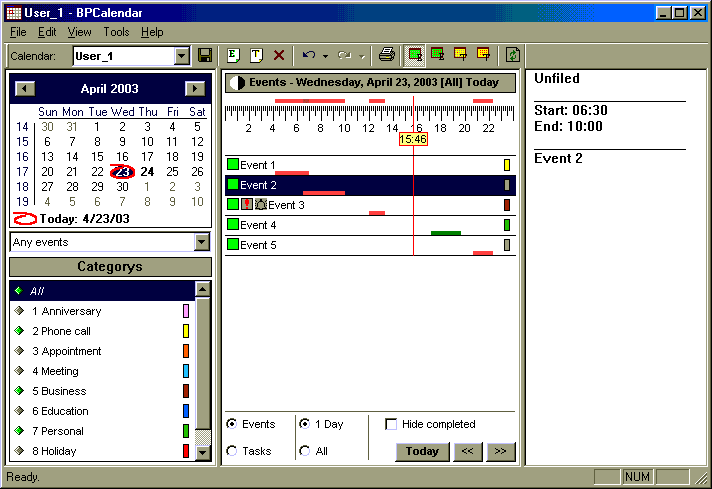Go to next day with >> button

click(x=501, y=451)
